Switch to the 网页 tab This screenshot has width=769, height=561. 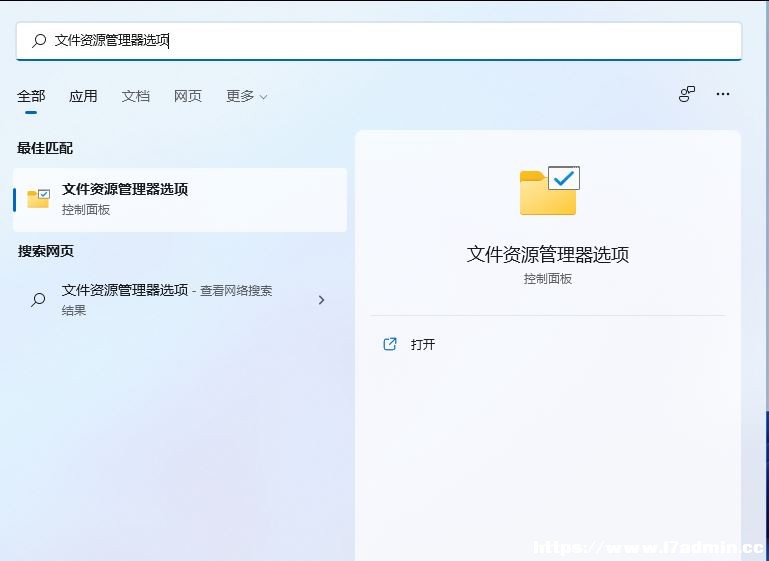coord(188,96)
